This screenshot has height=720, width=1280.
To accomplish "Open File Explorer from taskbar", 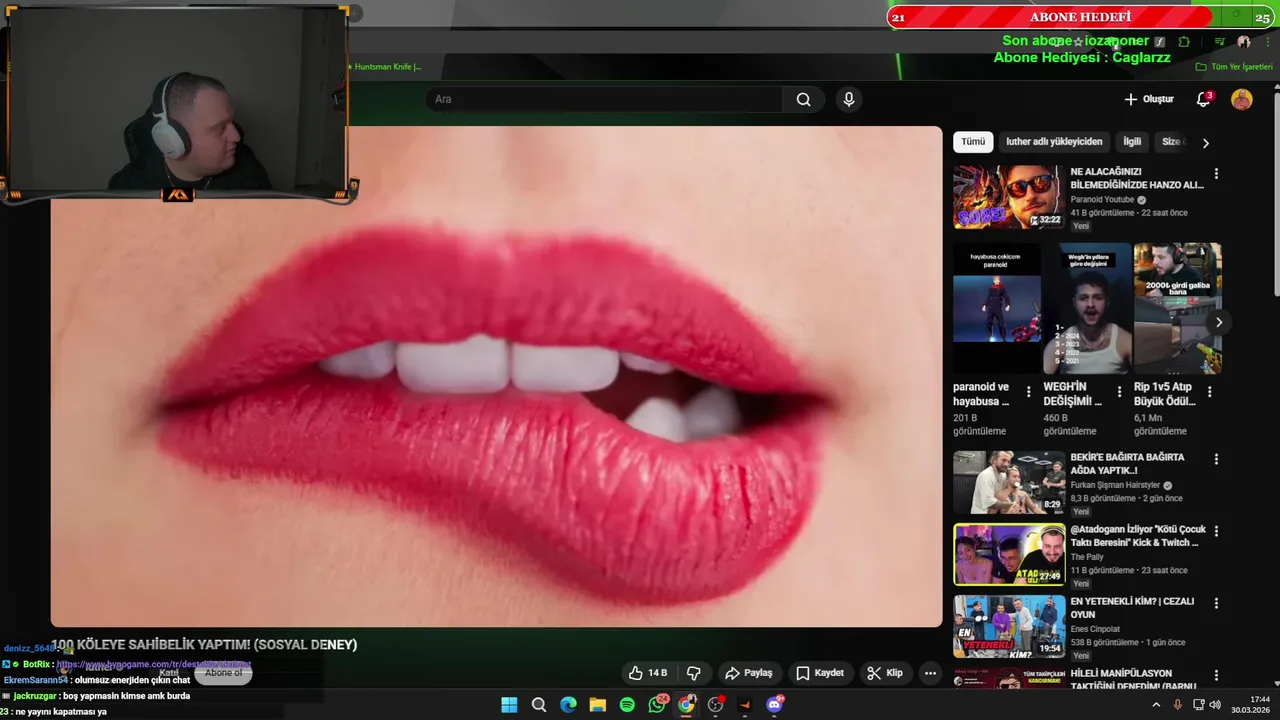I will click(598, 705).
